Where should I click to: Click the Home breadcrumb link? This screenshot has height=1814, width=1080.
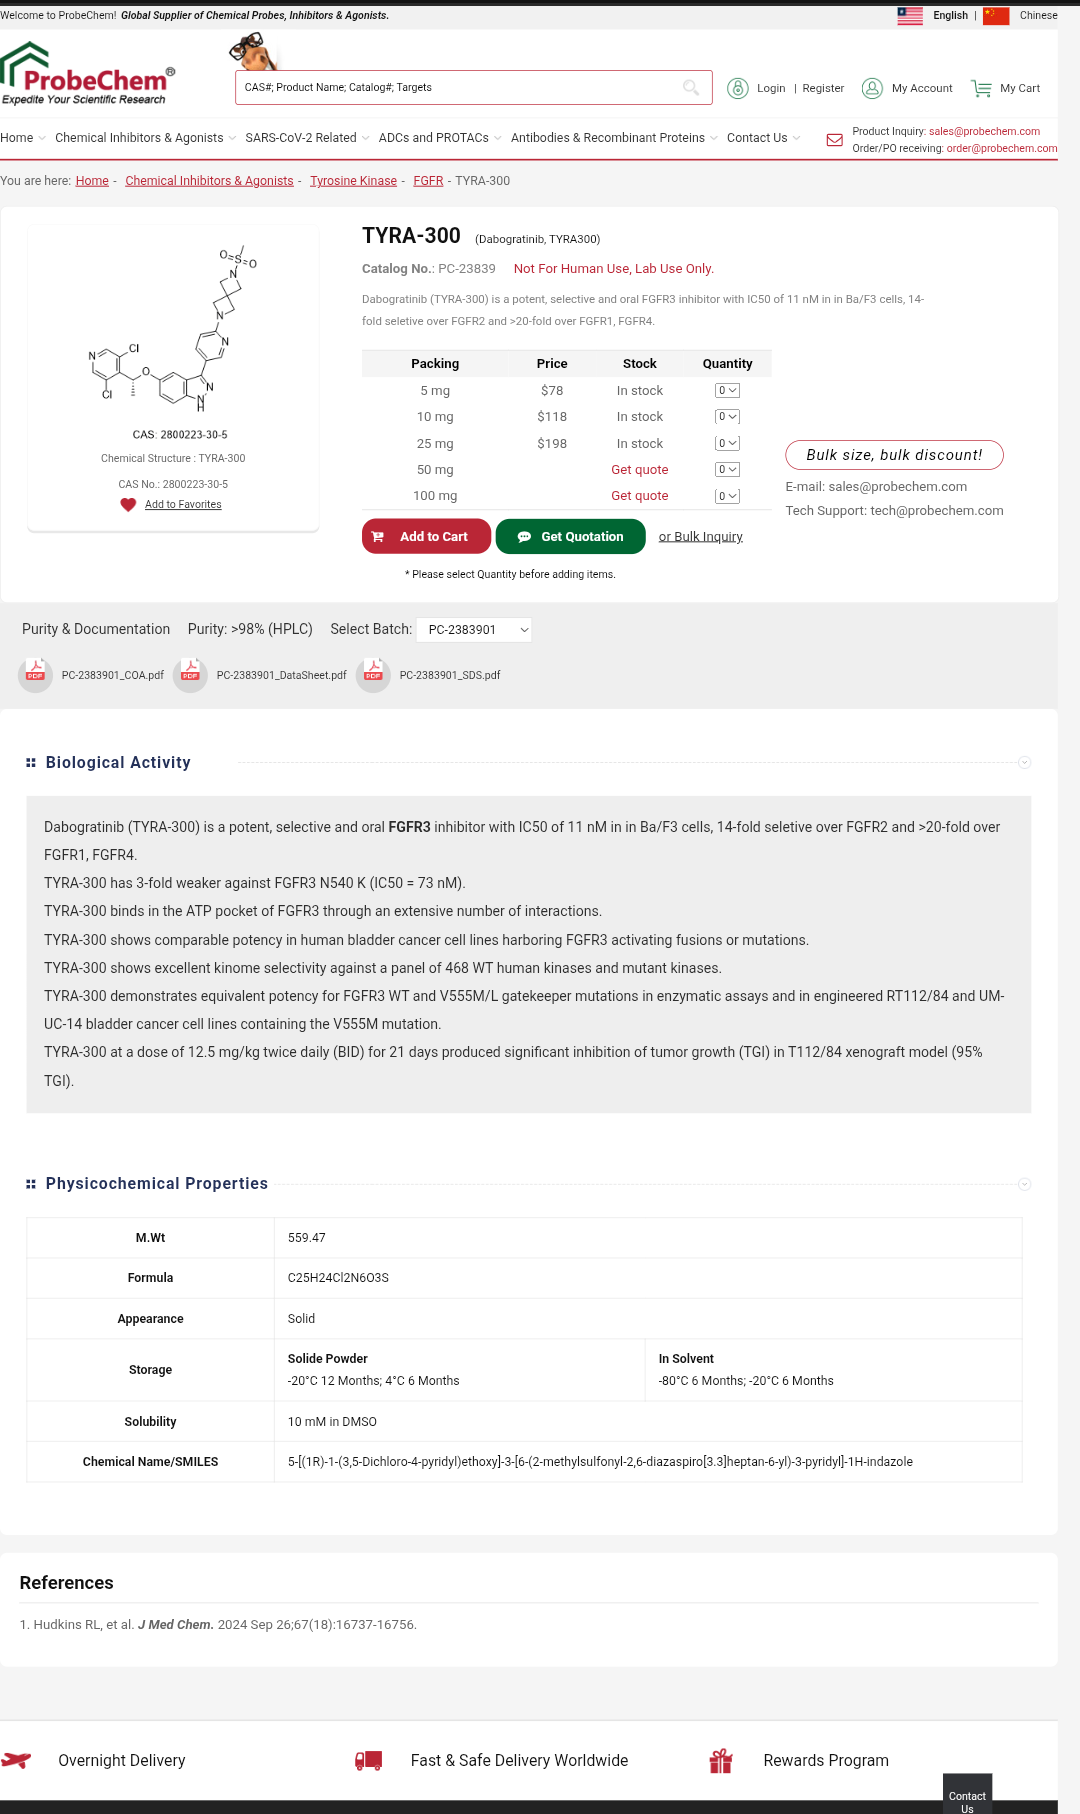[x=92, y=181]
